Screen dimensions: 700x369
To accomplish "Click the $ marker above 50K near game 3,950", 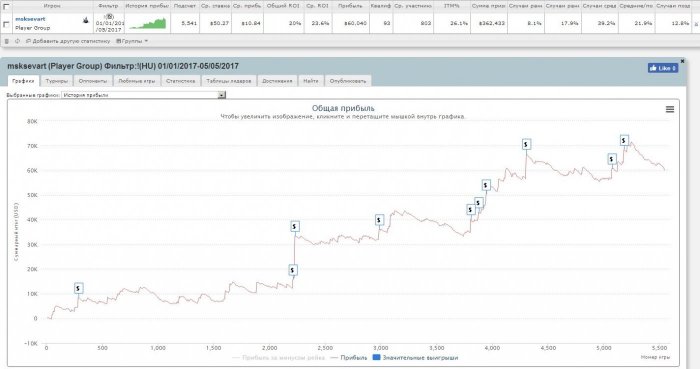I will coord(486,185).
